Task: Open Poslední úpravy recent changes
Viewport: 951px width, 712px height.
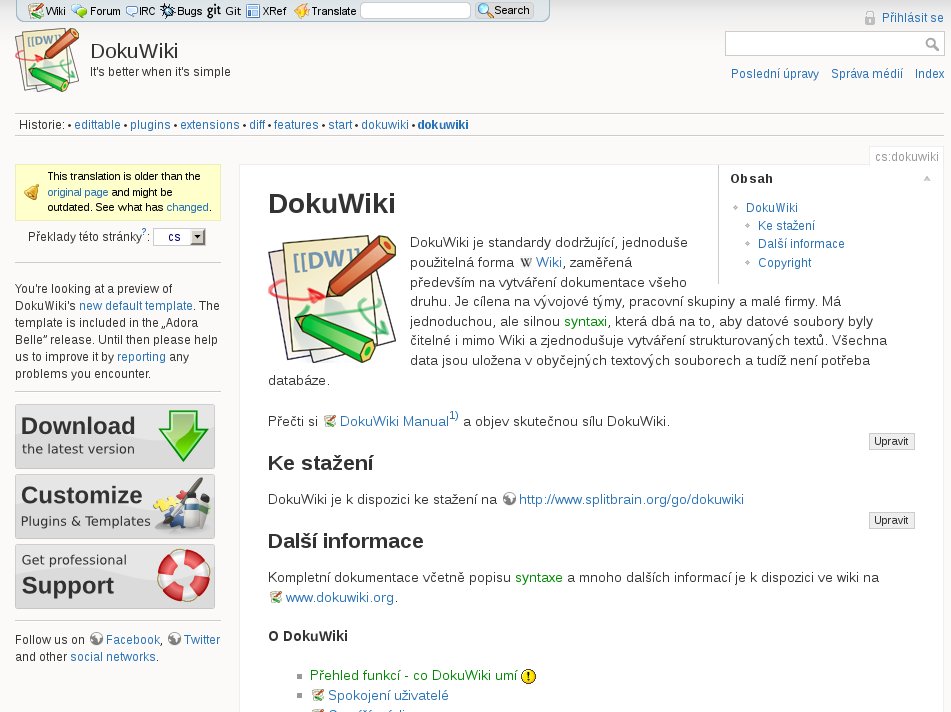Action: pyautogui.click(x=775, y=73)
